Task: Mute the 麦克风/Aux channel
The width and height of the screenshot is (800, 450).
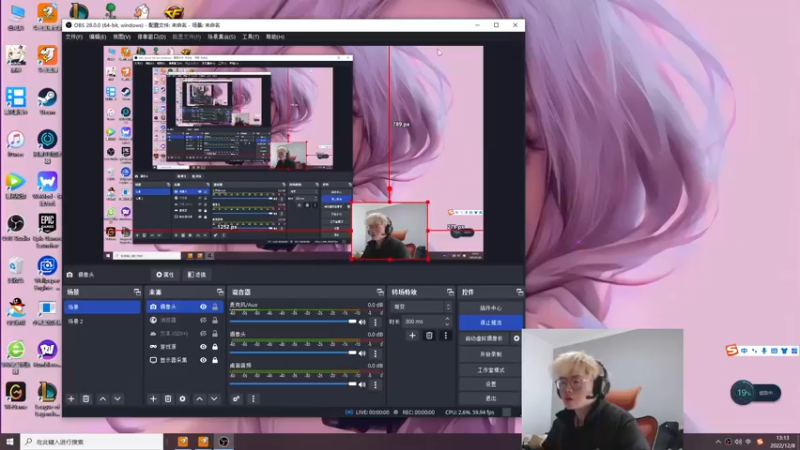Action: (x=362, y=322)
